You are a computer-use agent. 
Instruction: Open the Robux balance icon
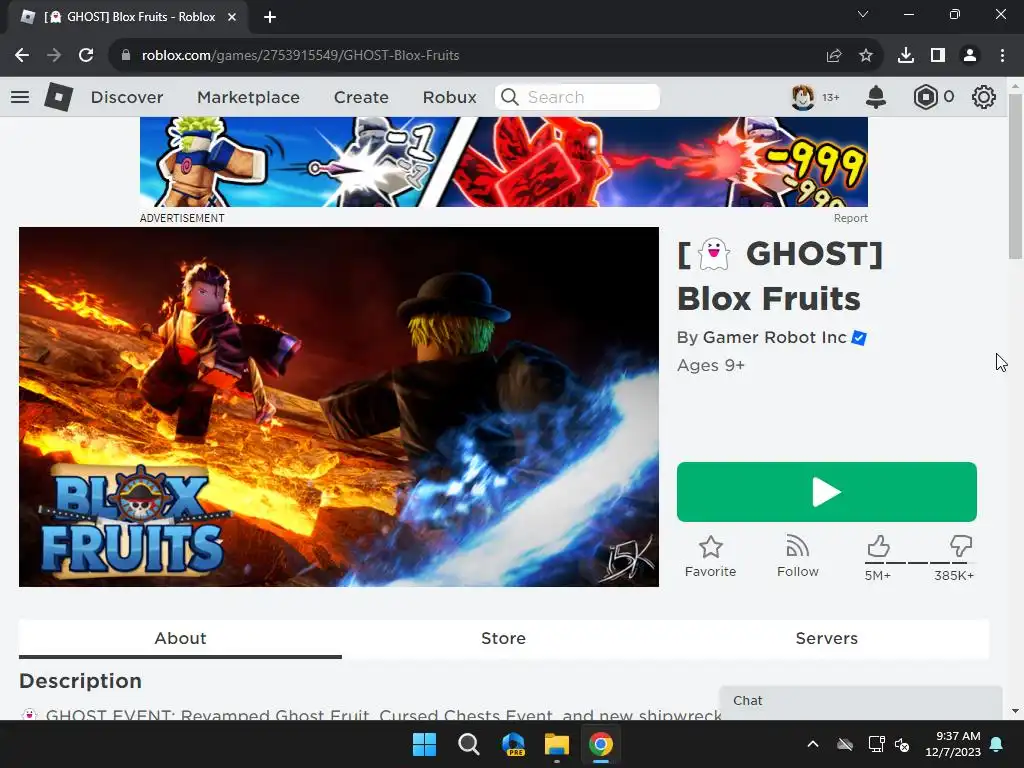[x=925, y=97]
